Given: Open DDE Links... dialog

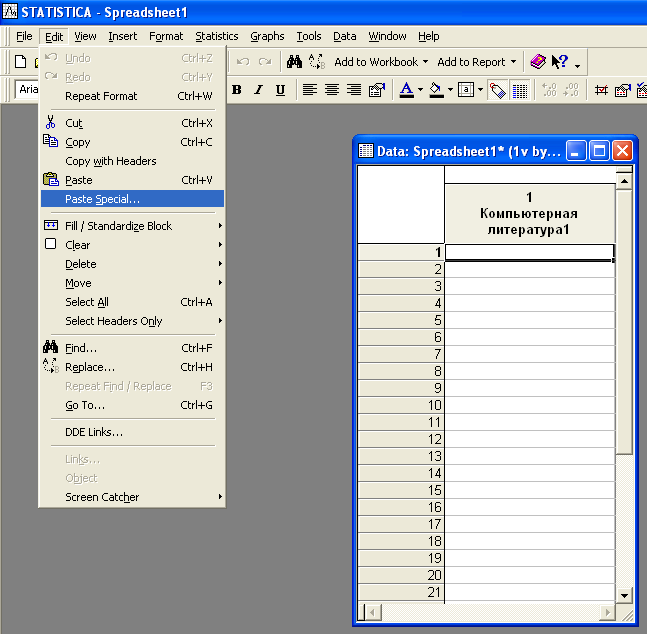Looking at the screenshot, I should pyautogui.click(x=132, y=432).
